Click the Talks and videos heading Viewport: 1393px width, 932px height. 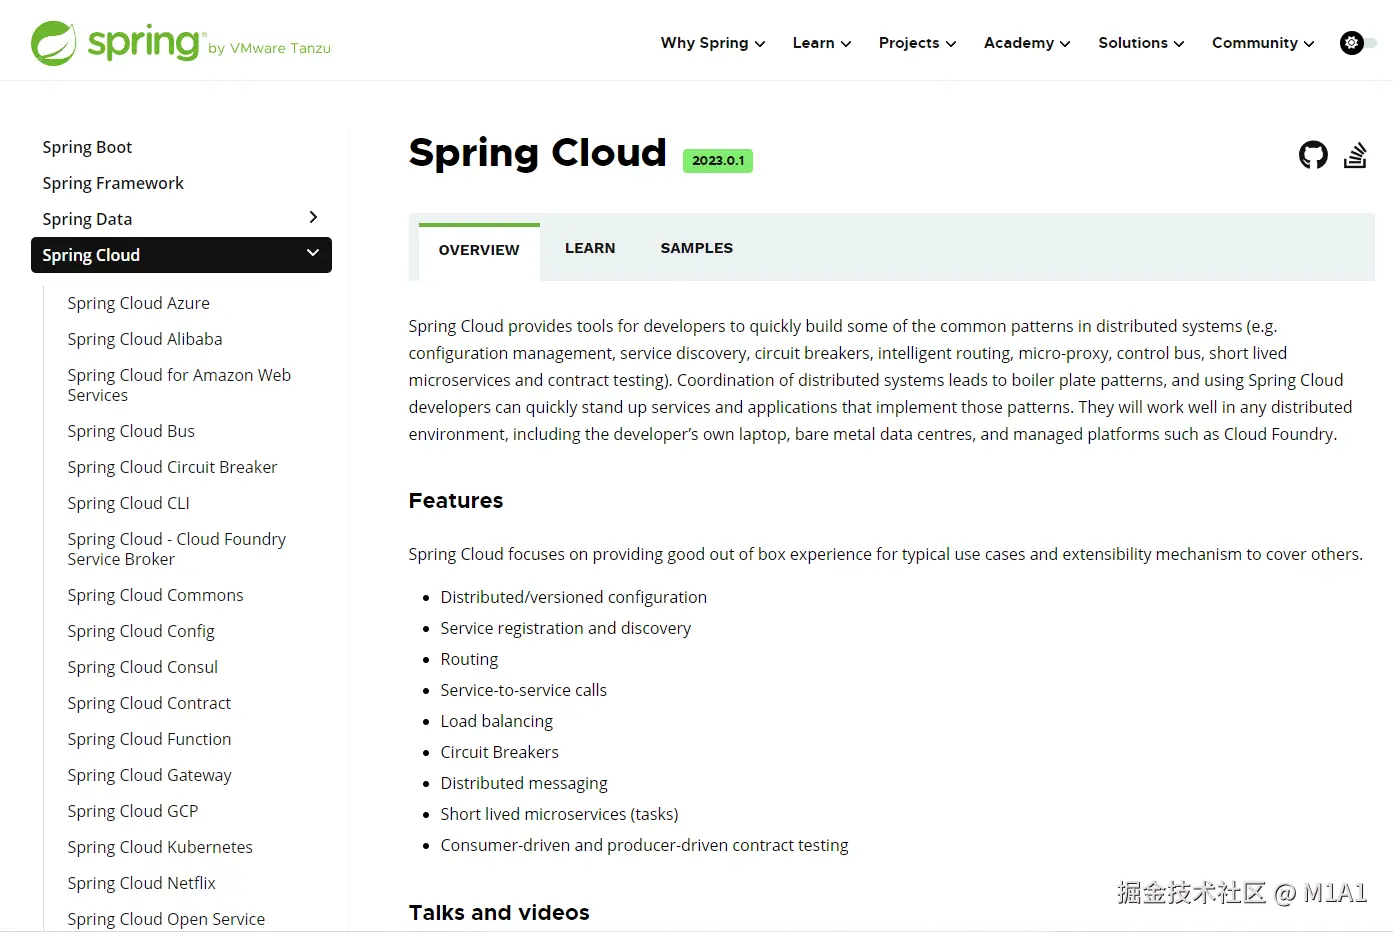click(499, 913)
